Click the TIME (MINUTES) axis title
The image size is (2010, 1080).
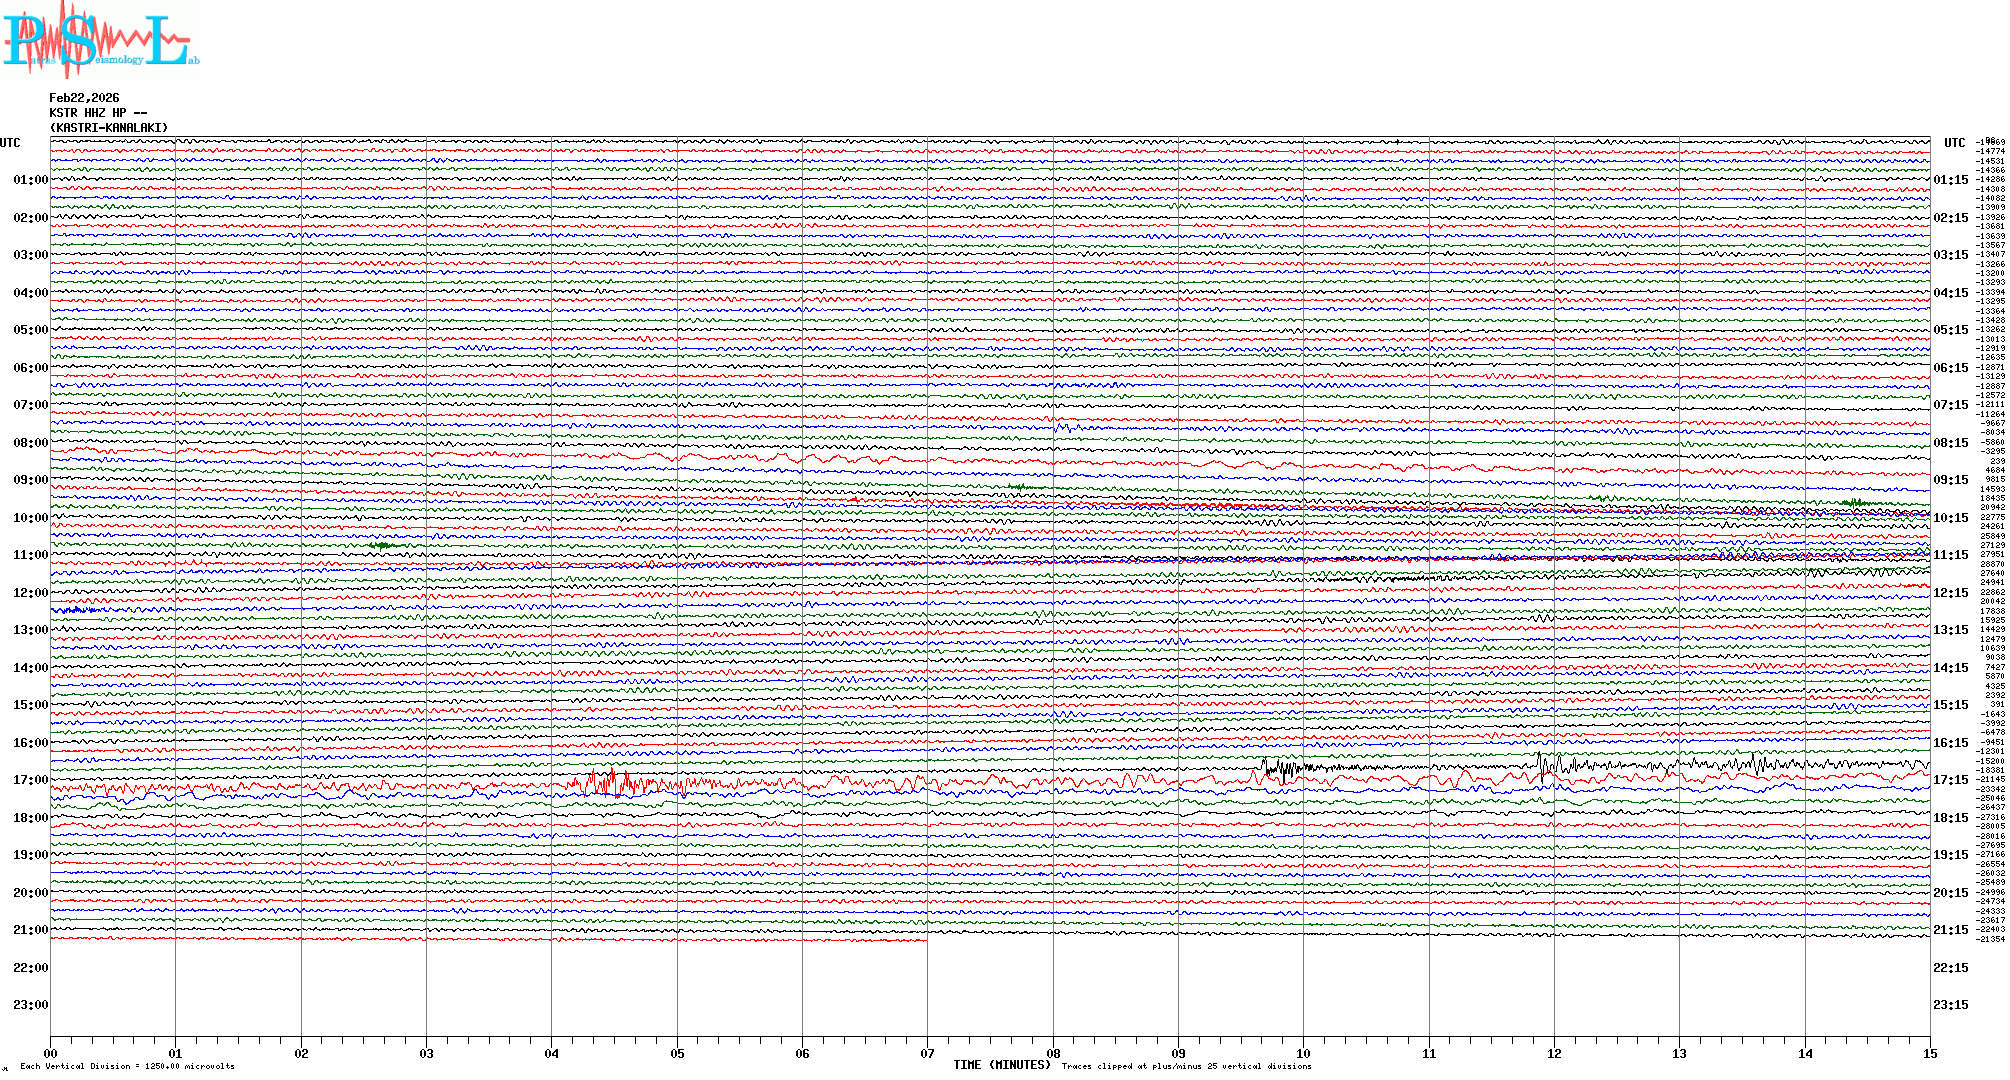coord(1001,1065)
